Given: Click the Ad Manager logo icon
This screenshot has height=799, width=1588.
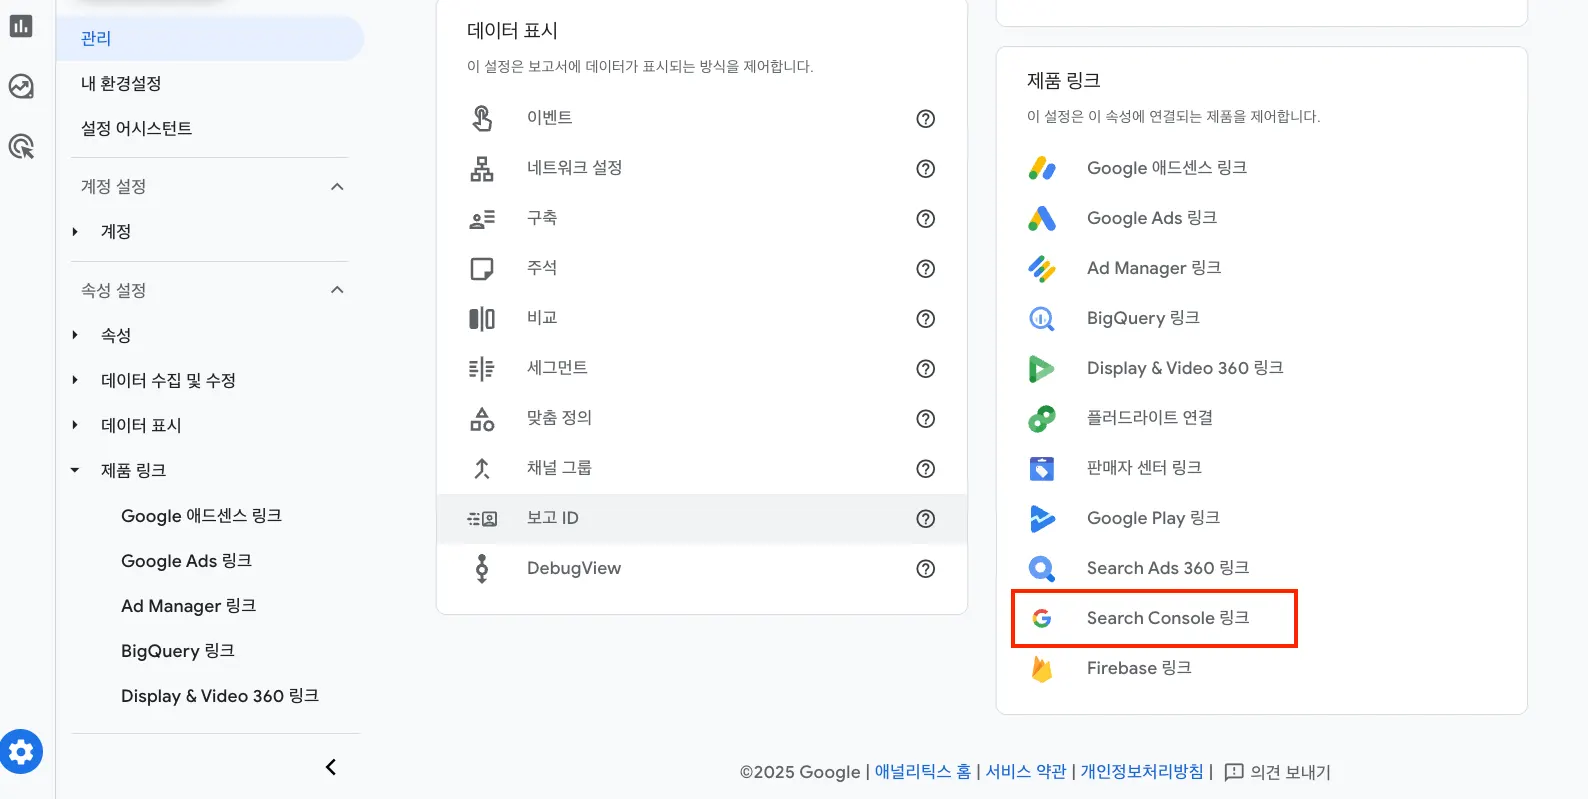Looking at the screenshot, I should (x=1042, y=268).
